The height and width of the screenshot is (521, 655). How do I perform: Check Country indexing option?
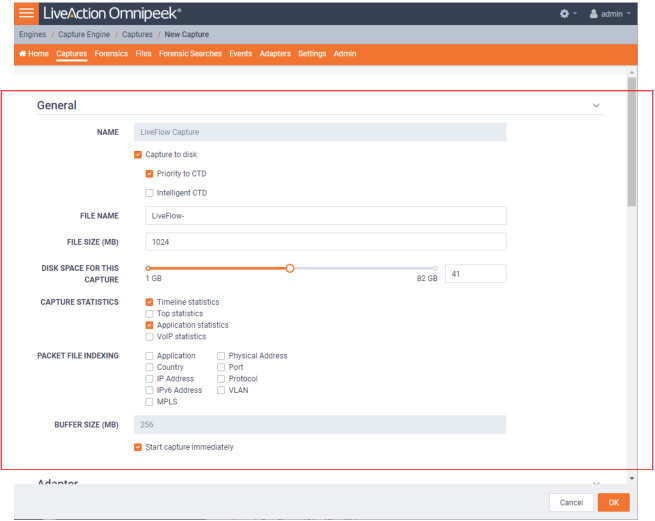pos(149,367)
